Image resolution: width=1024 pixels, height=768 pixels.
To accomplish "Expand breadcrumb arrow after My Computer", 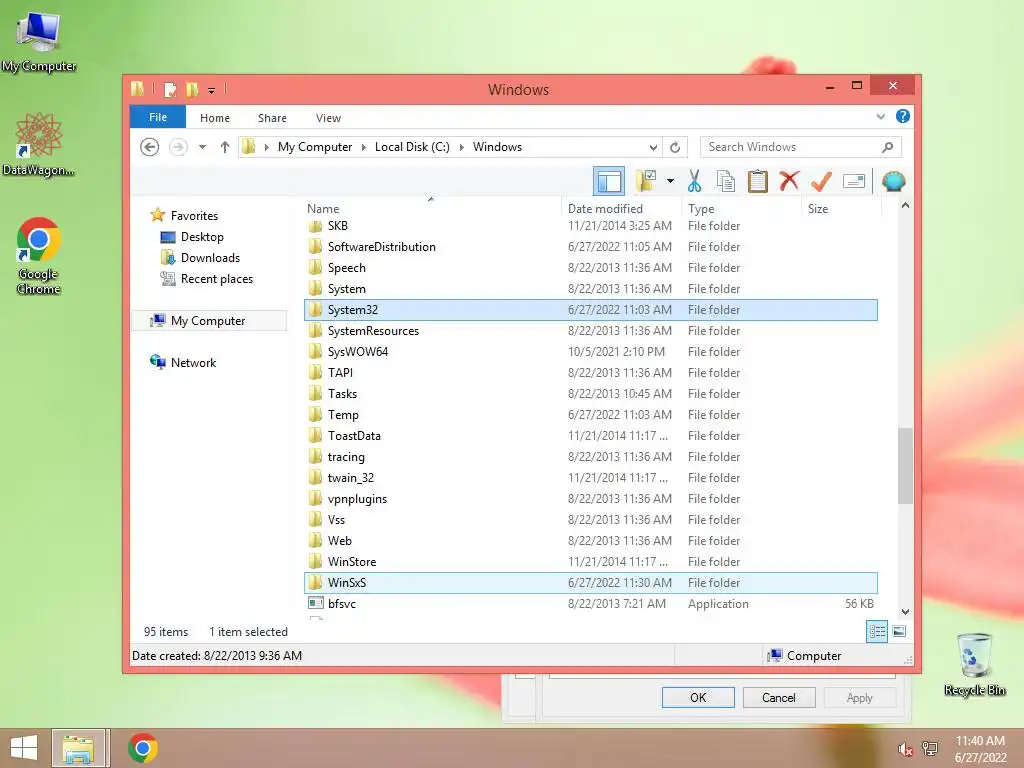I will pyautogui.click(x=364, y=147).
